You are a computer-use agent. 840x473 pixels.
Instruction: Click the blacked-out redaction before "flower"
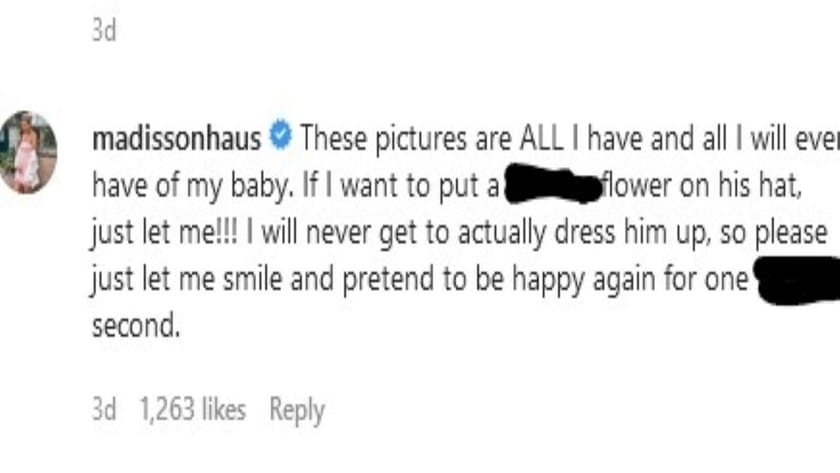click(551, 185)
